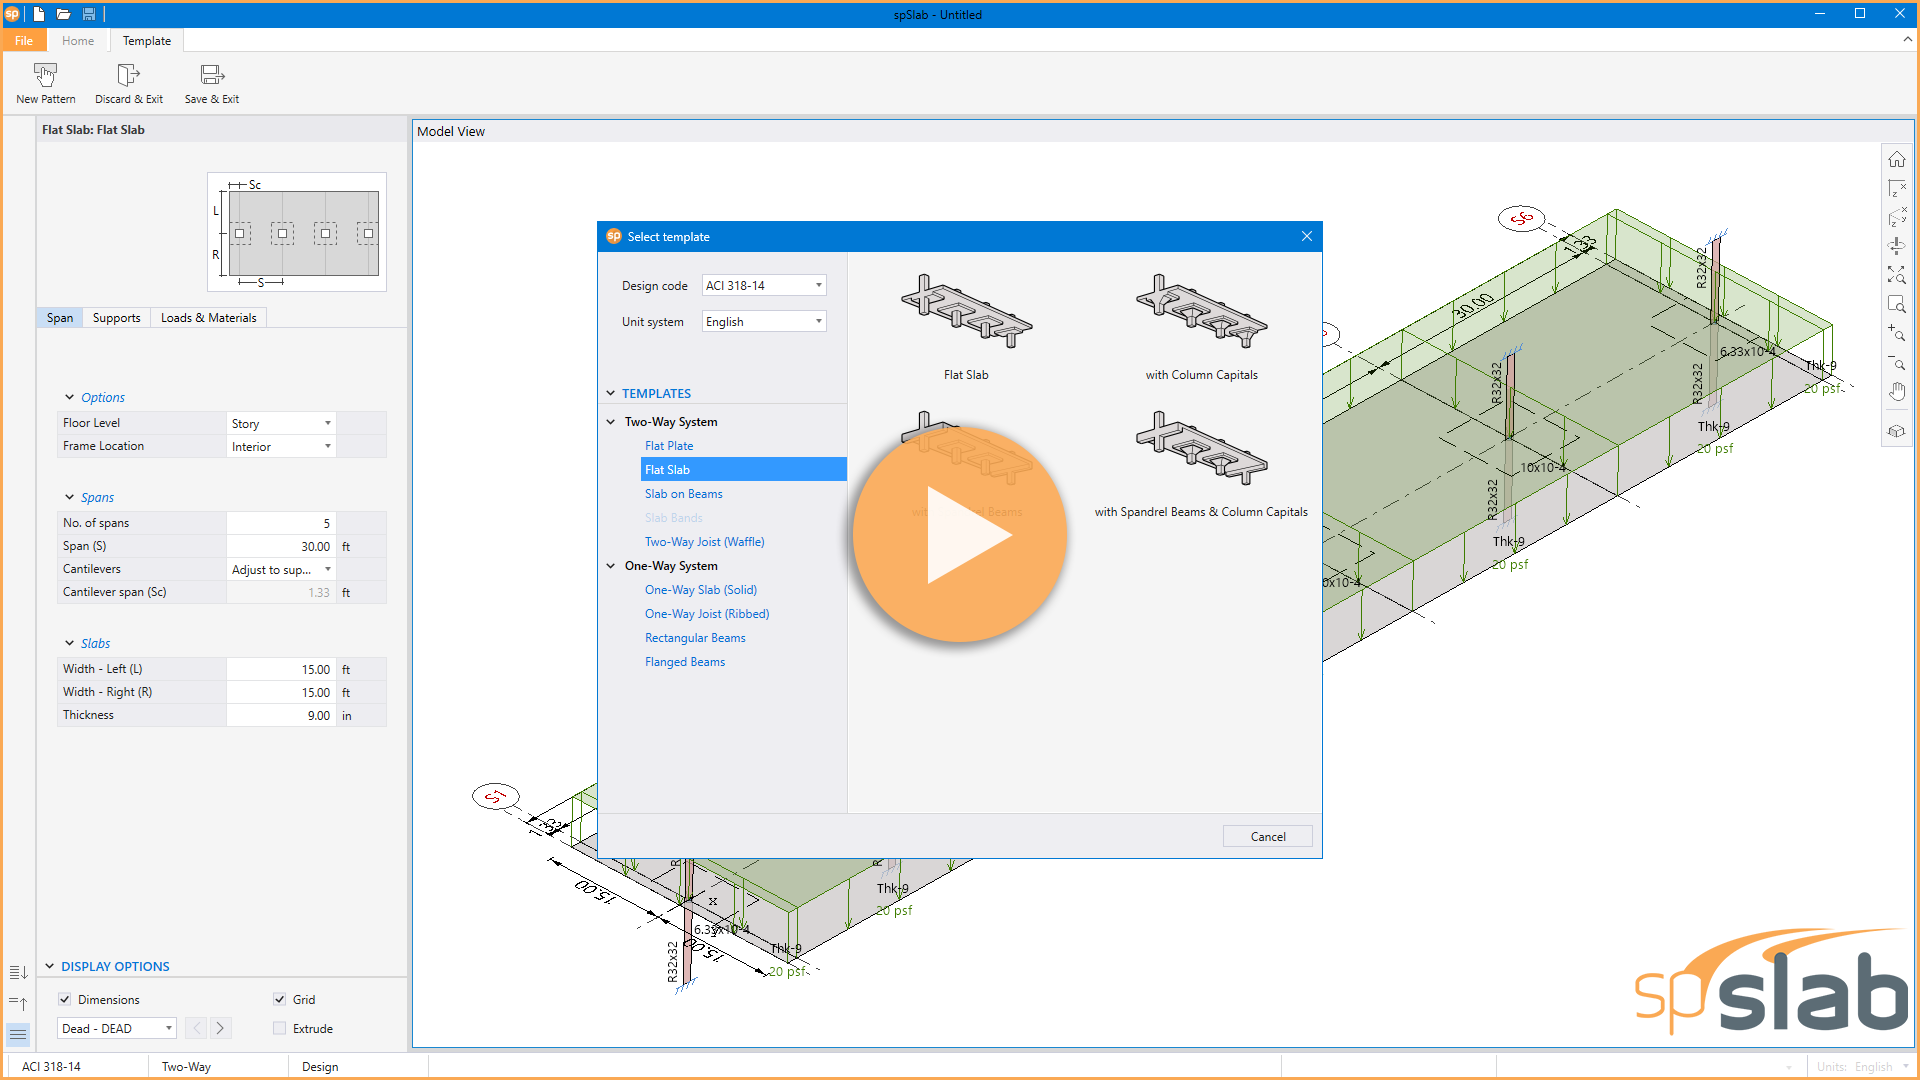Collapse the Spans section

(x=69, y=497)
